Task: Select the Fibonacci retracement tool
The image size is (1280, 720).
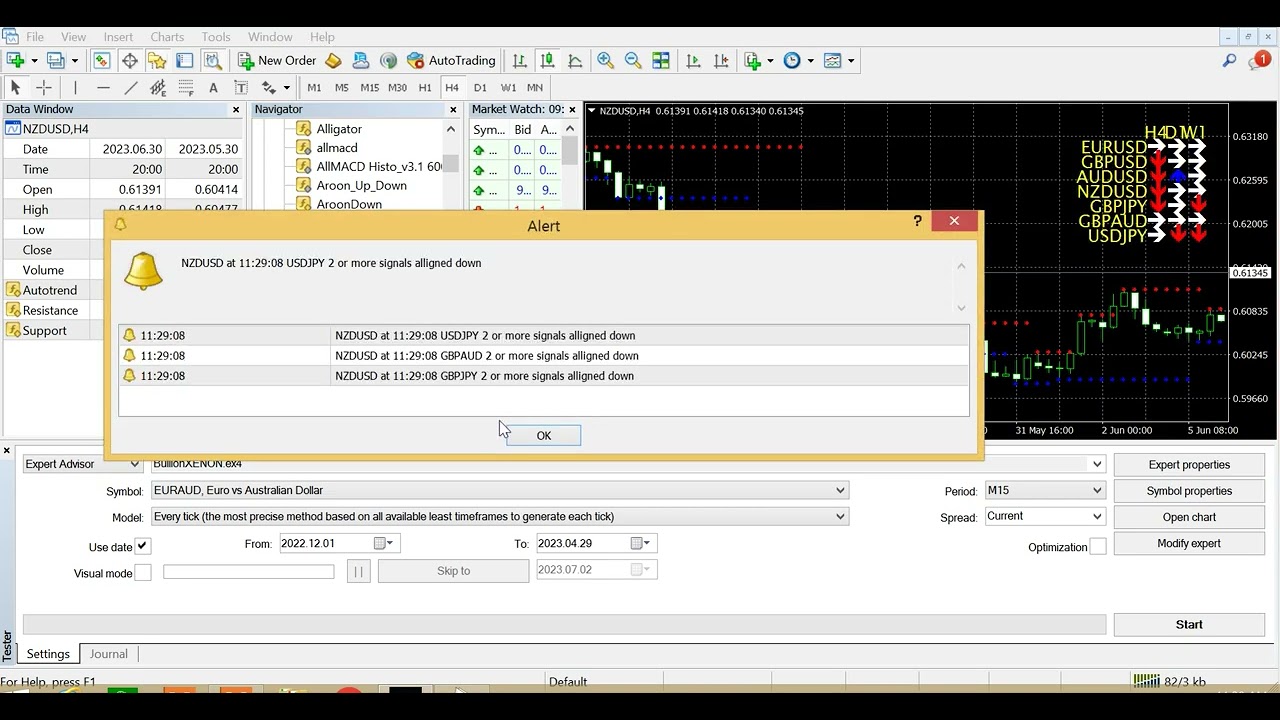Action: coord(186,88)
